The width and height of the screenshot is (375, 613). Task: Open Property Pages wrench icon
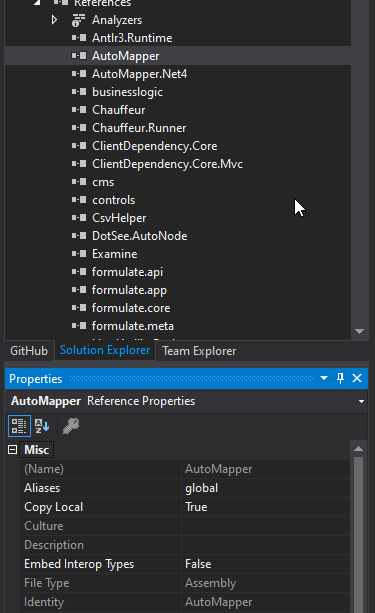tap(71, 426)
